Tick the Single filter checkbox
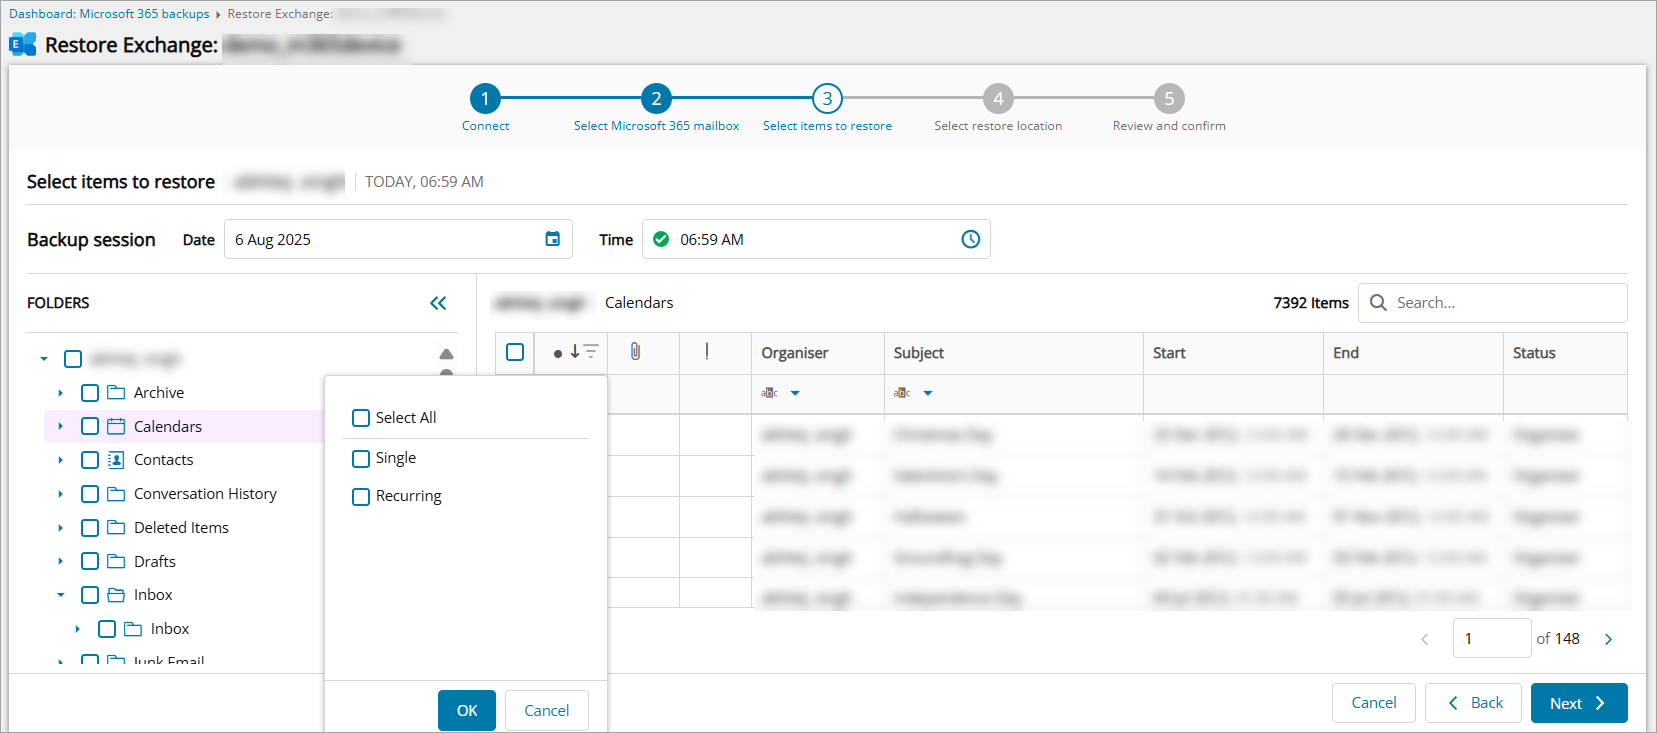 (361, 459)
